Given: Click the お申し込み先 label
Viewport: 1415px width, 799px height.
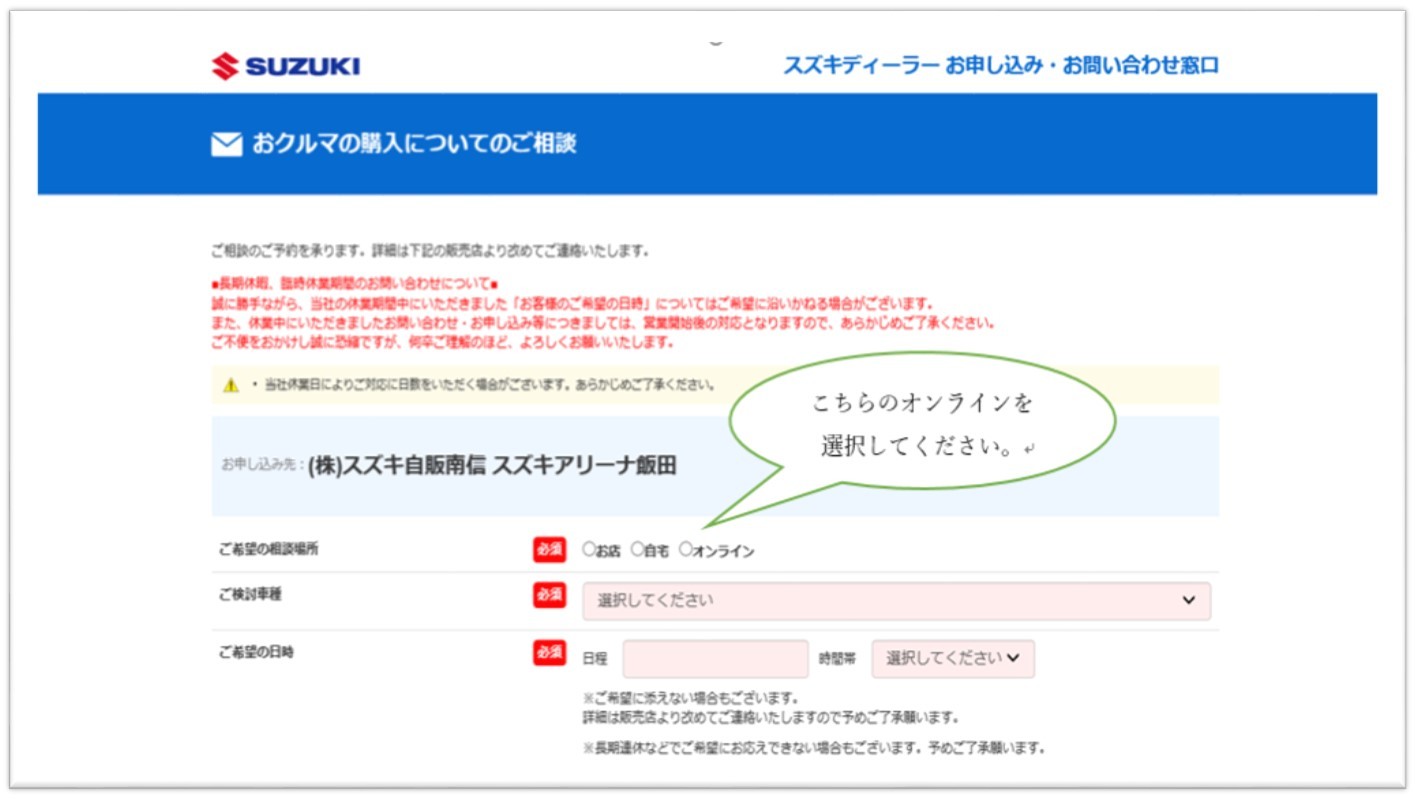Looking at the screenshot, I should click(262, 466).
